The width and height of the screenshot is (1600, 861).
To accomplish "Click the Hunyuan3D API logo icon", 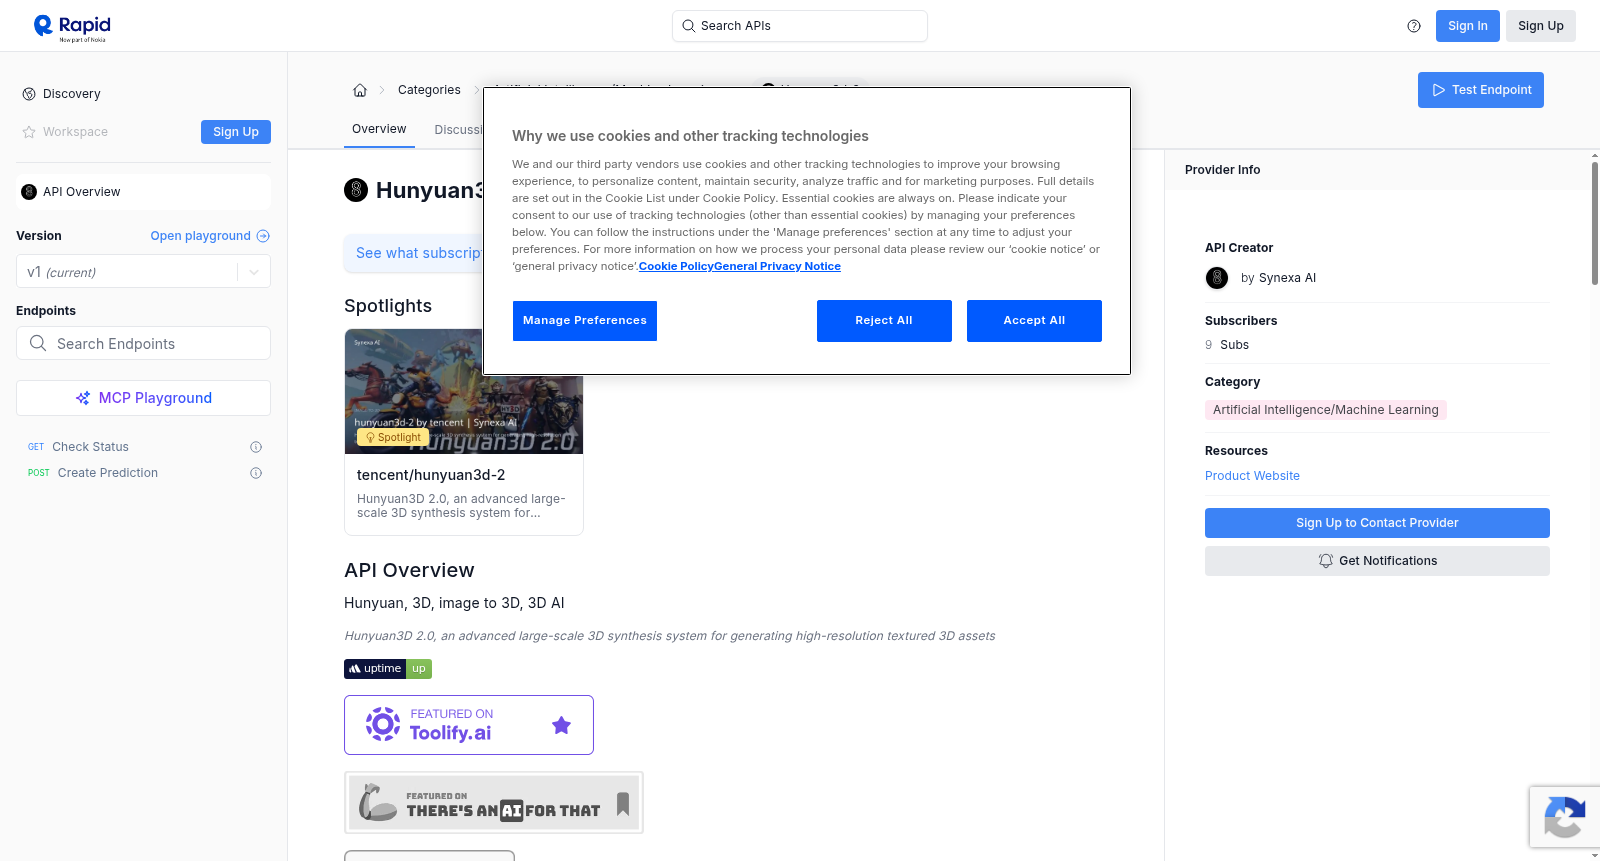I will click(356, 190).
